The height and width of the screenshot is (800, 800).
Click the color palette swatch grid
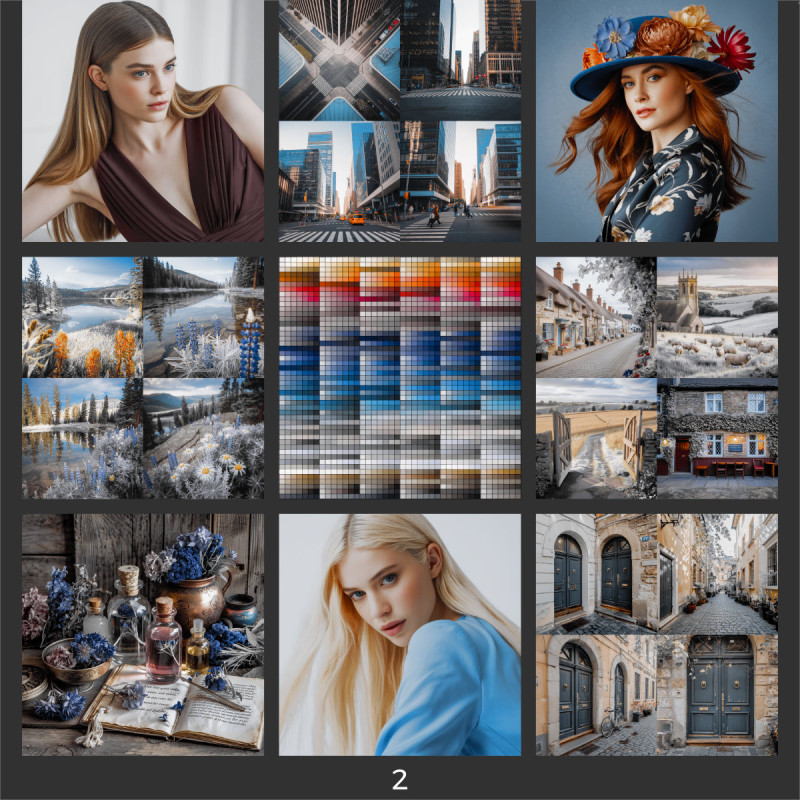400,378
